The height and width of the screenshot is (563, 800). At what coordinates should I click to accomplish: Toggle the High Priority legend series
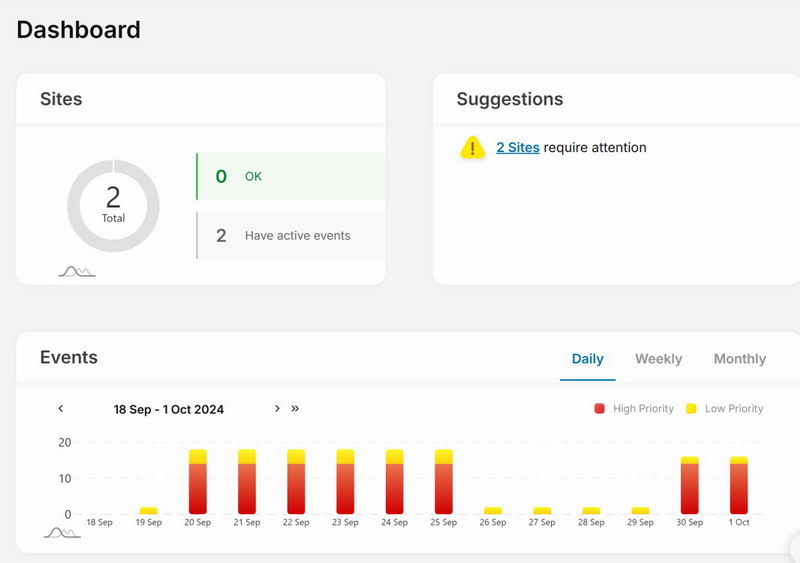(634, 409)
